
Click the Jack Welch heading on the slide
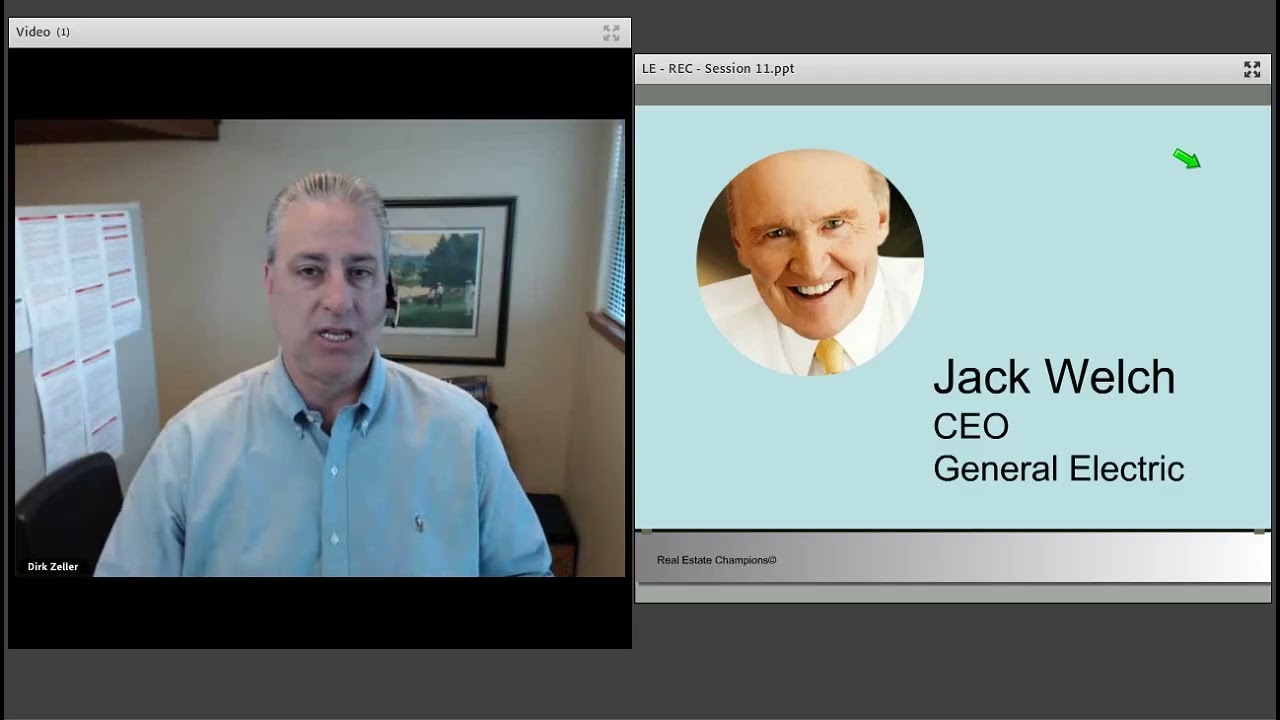pos(1054,378)
